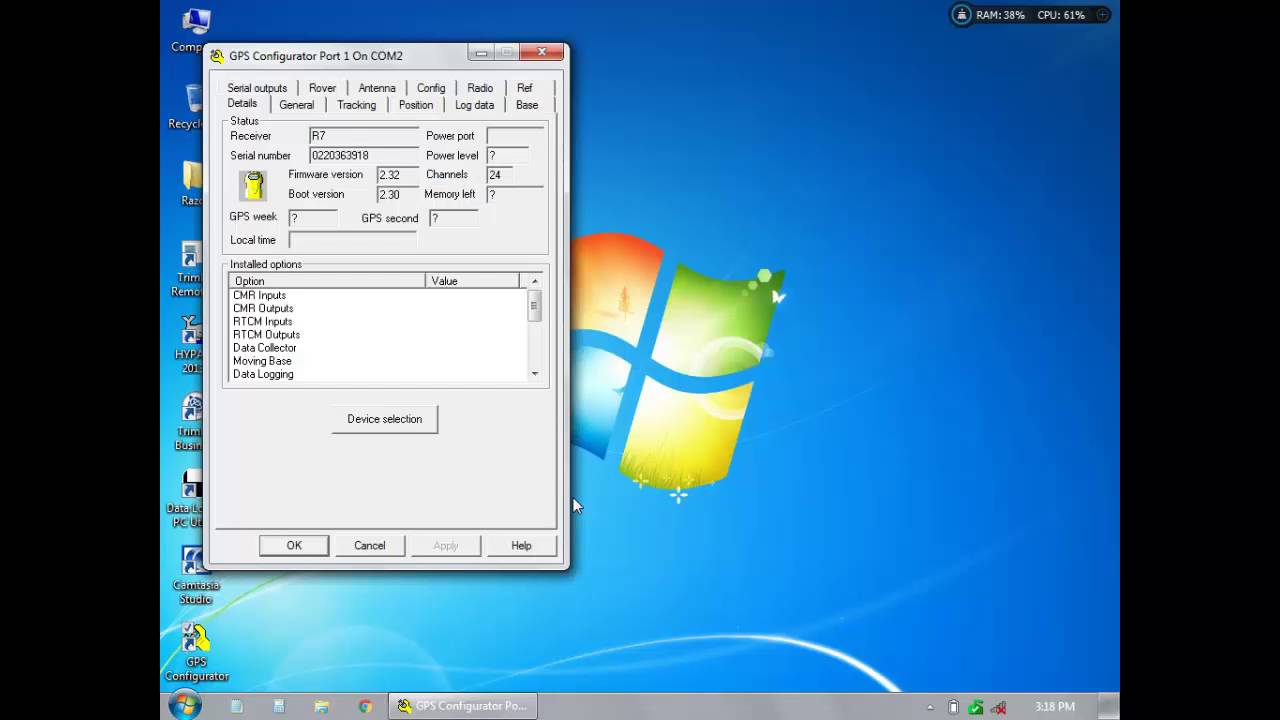Click the RAM meter gadget icon
Screen dimensions: 1280x720
pos(961,15)
